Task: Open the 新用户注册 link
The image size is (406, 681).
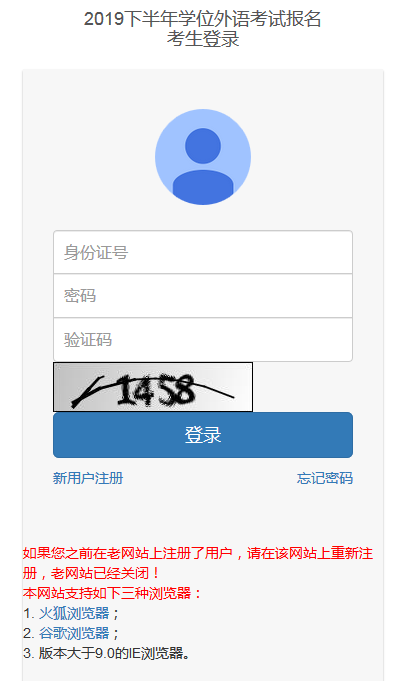Action: (x=88, y=478)
